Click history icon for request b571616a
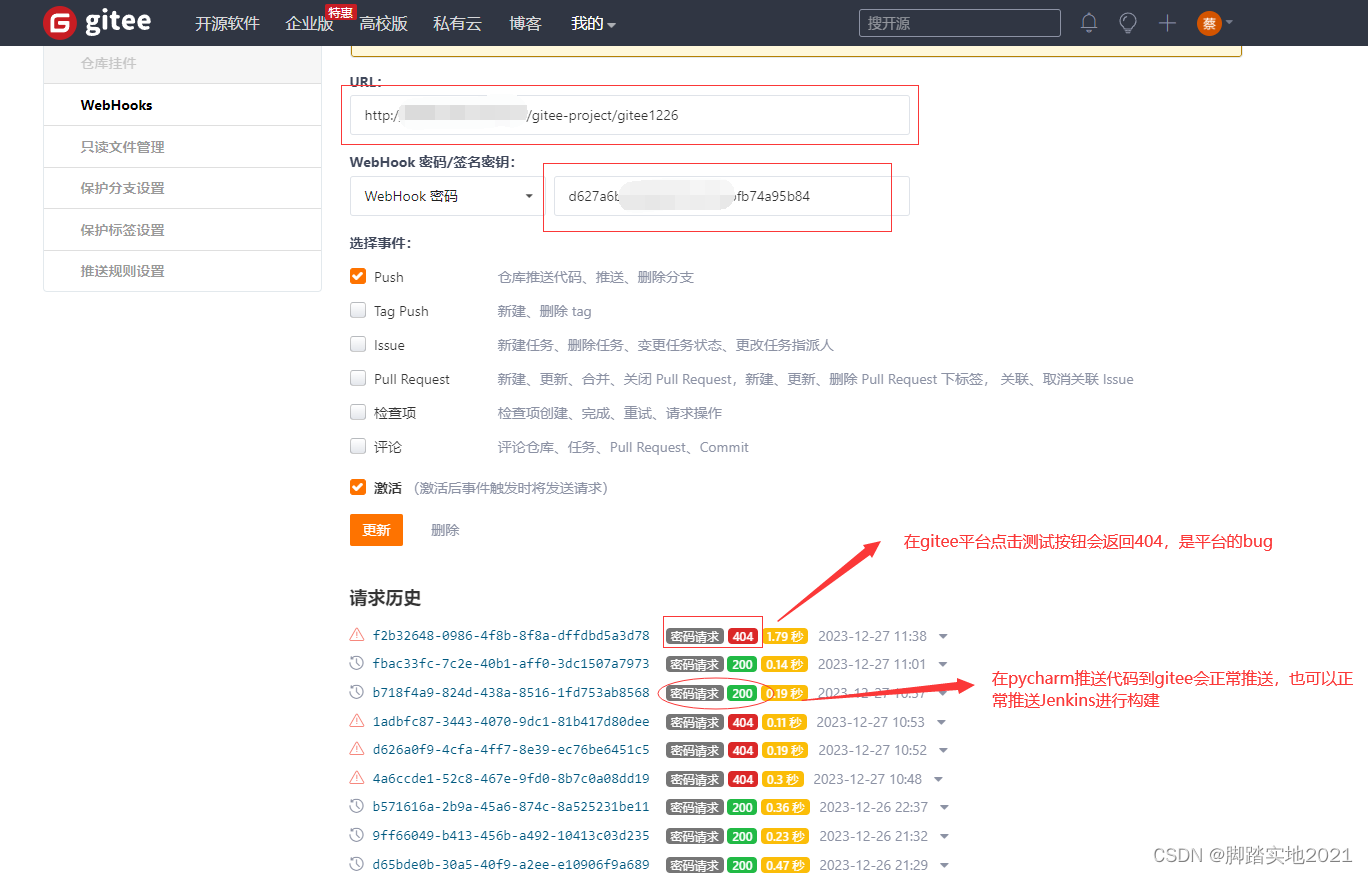The image size is (1368, 874). 357,806
